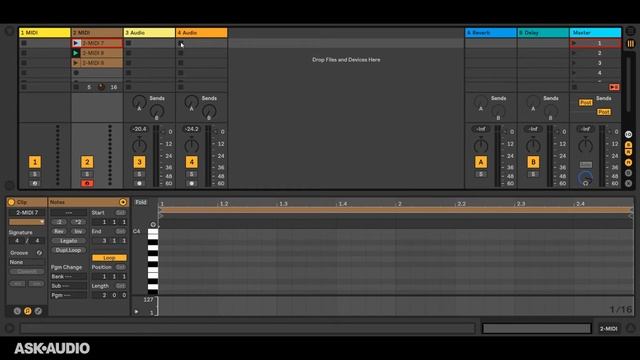
Task: Select the 1 MIDI track header
Action: (x=44, y=33)
